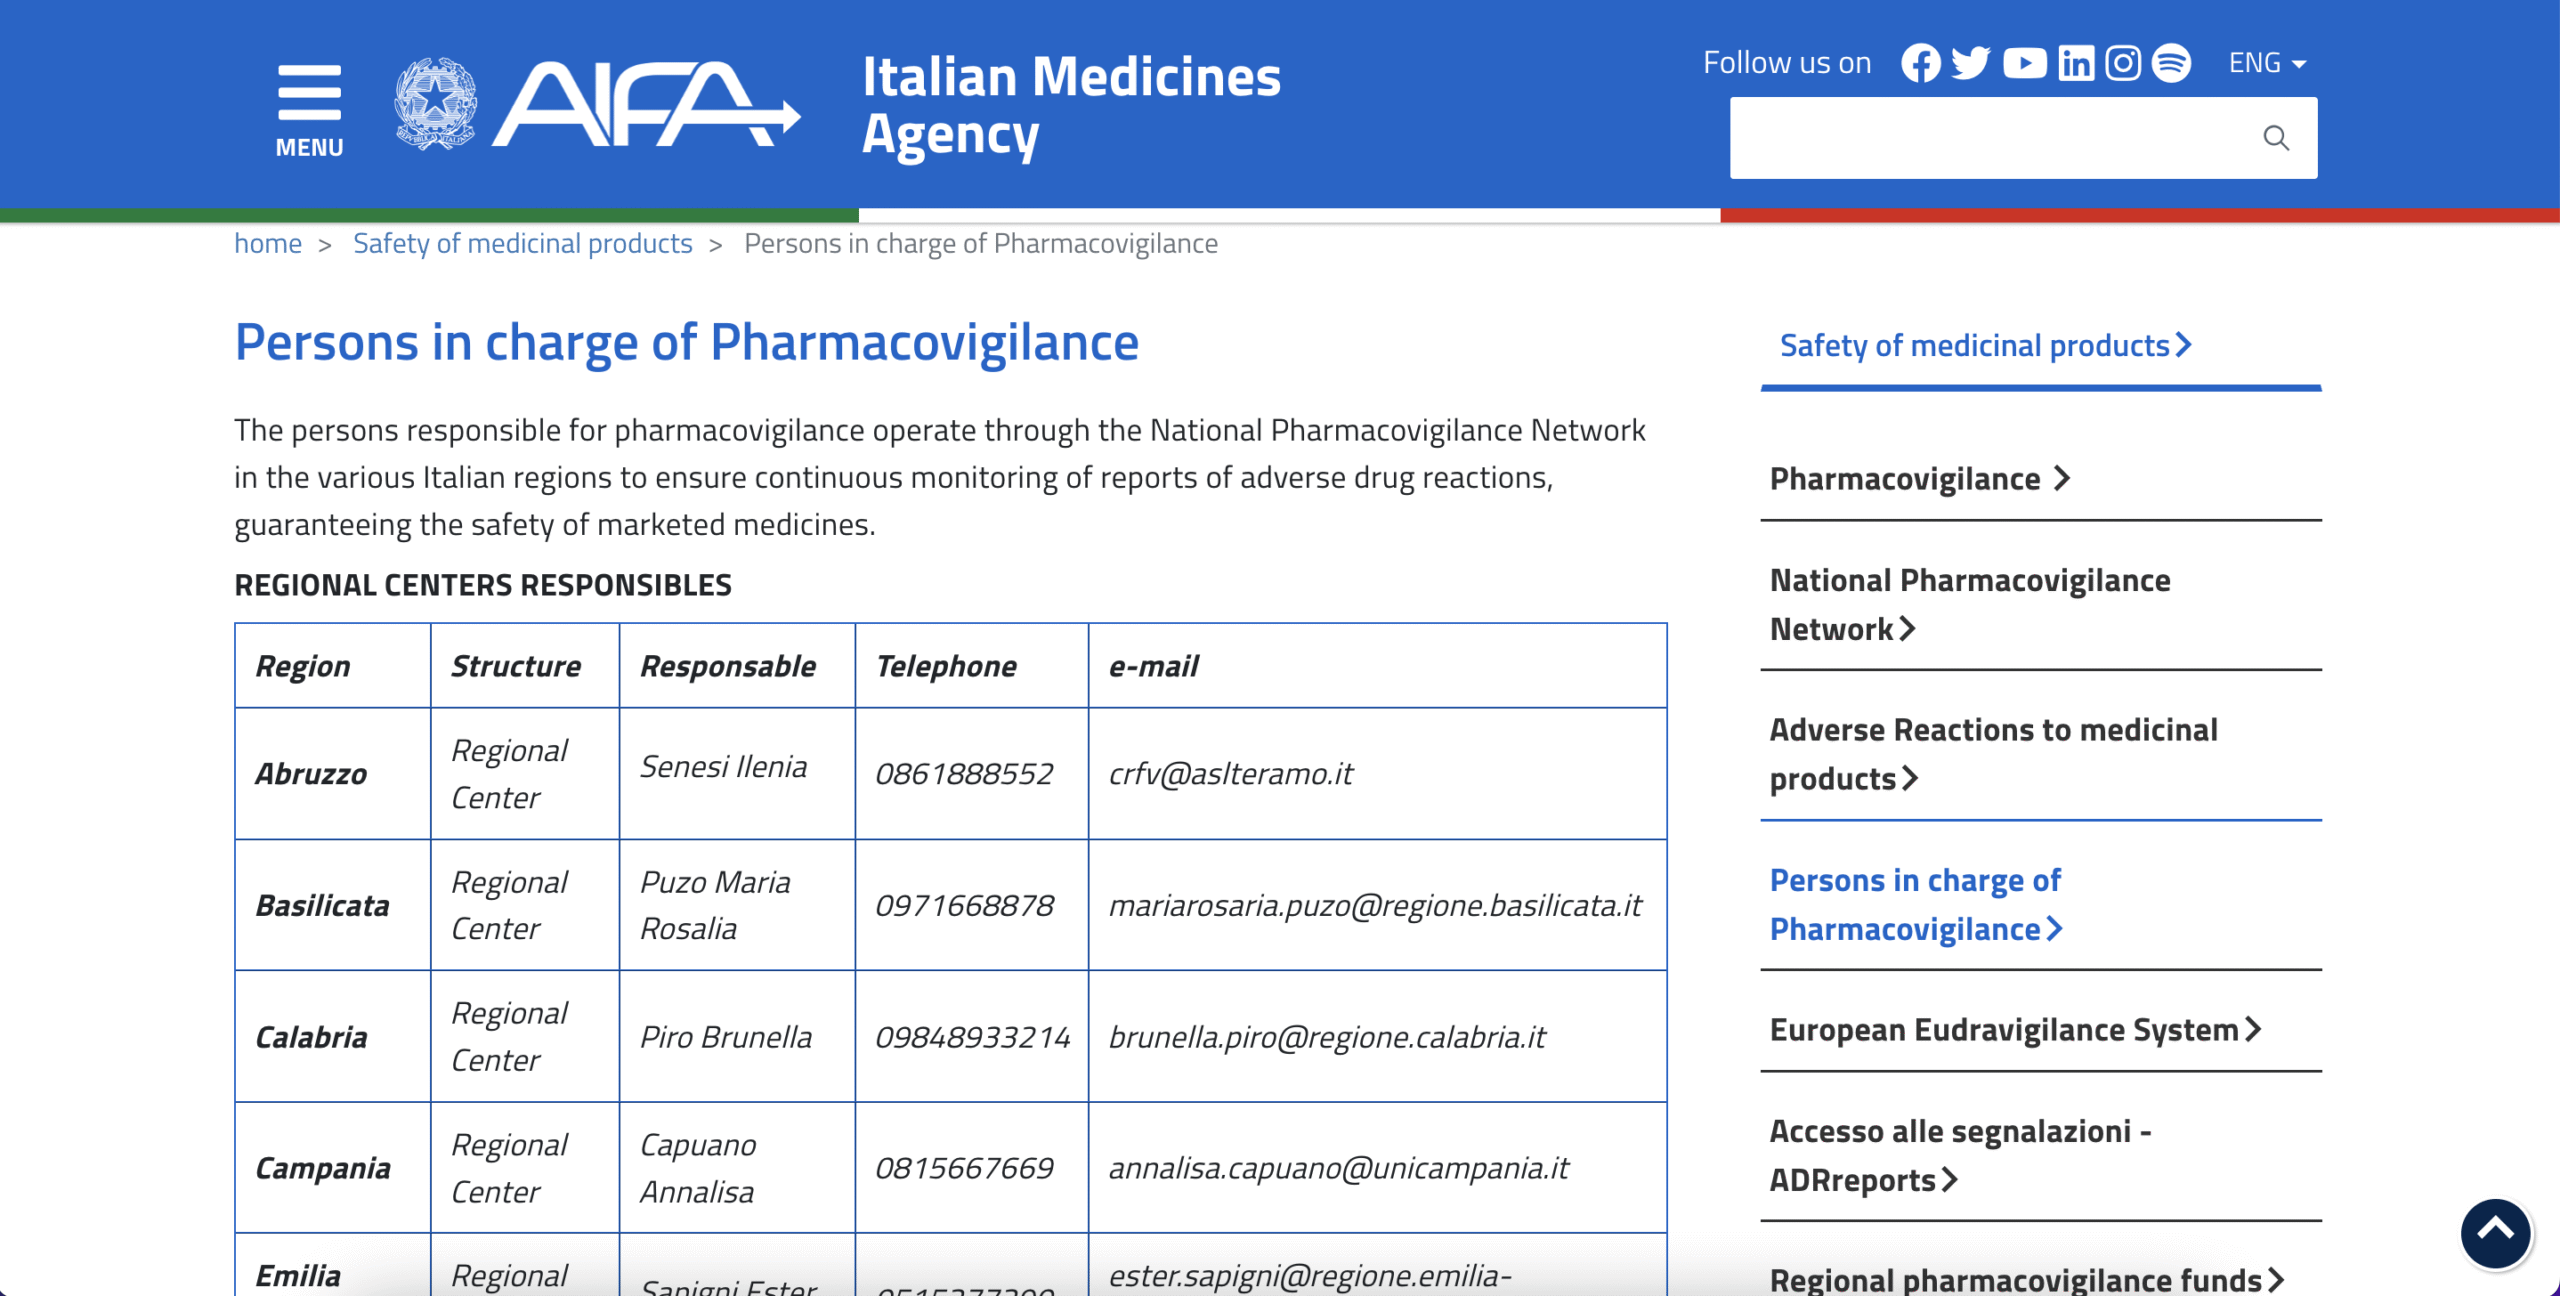Open the hamburger MENU icon
The width and height of the screenshot is (2560, 1296).
(309, 110)
